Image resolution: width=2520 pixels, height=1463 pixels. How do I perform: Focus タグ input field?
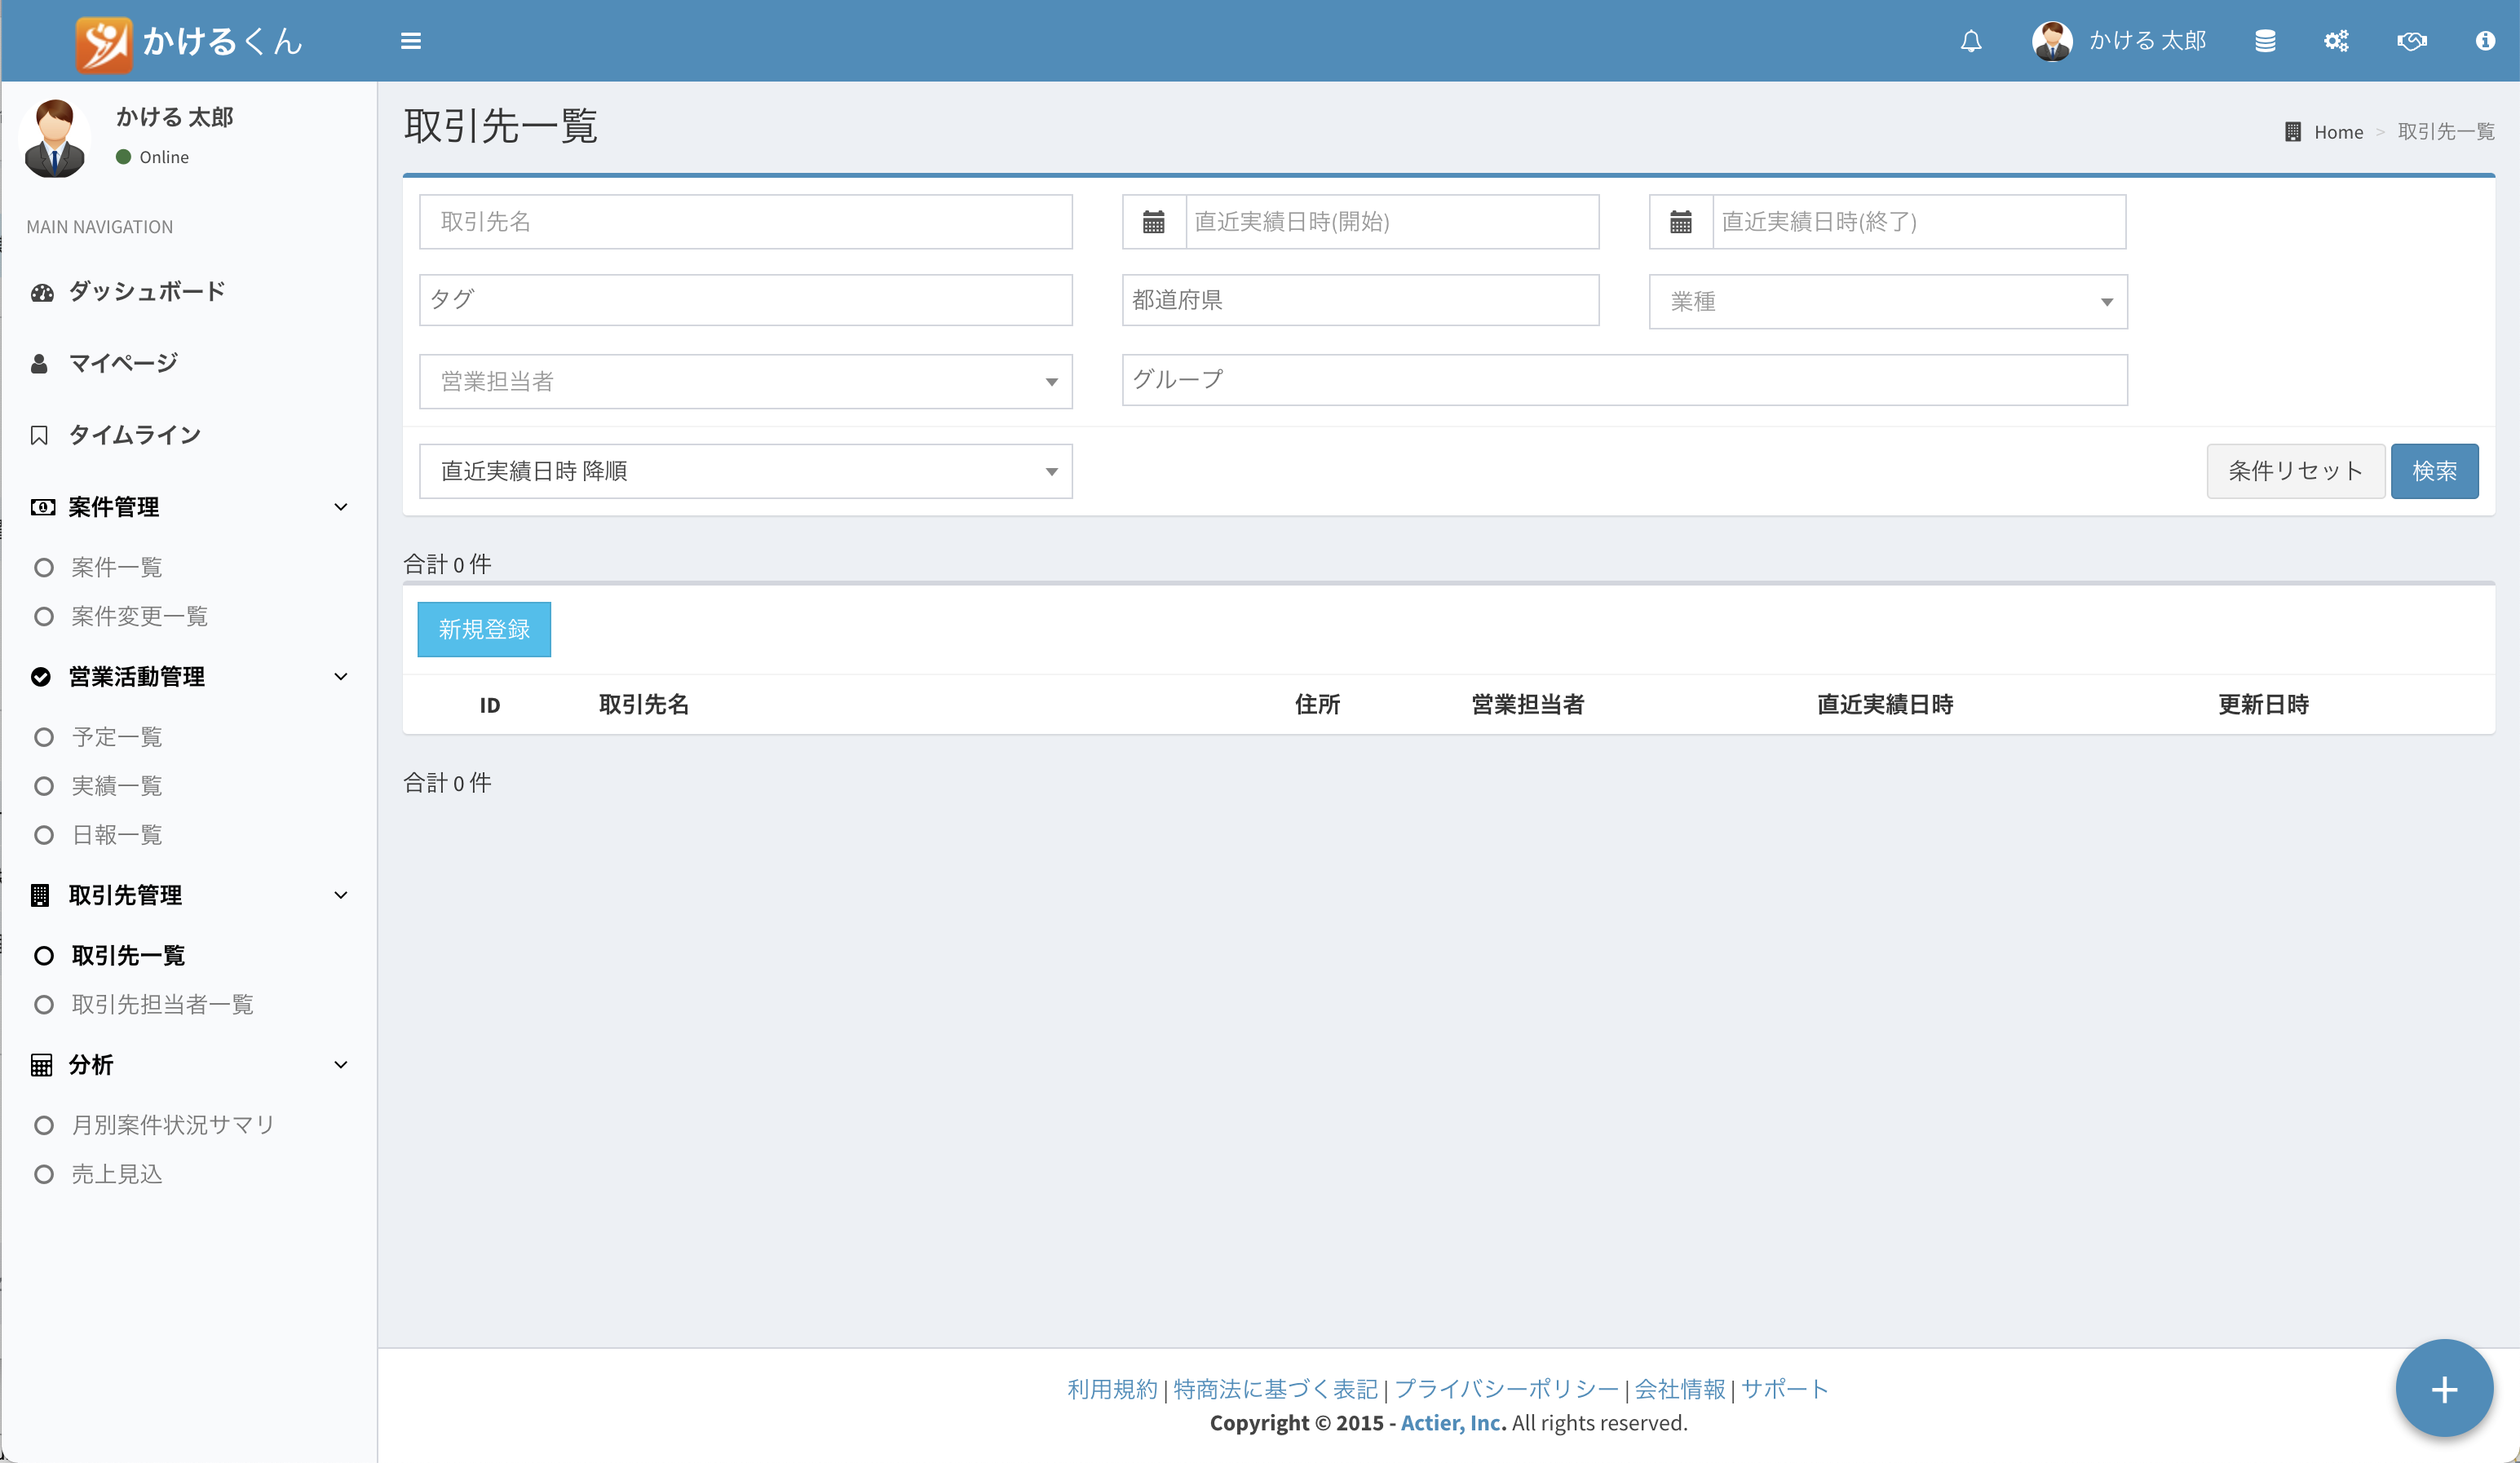click(746, 300)
